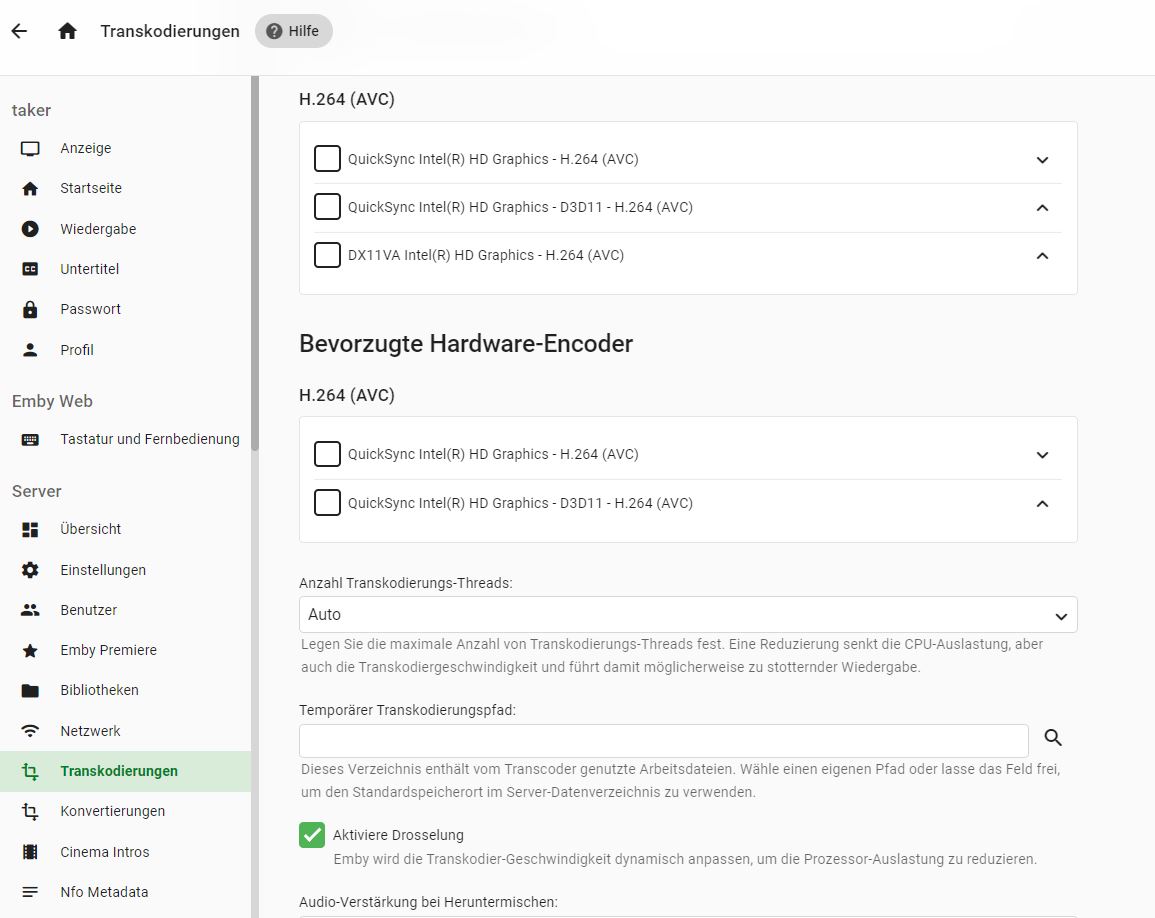Click the Netzwerk wifi icon
This screenshot has width=1155, height=918.
coord(30,731)
